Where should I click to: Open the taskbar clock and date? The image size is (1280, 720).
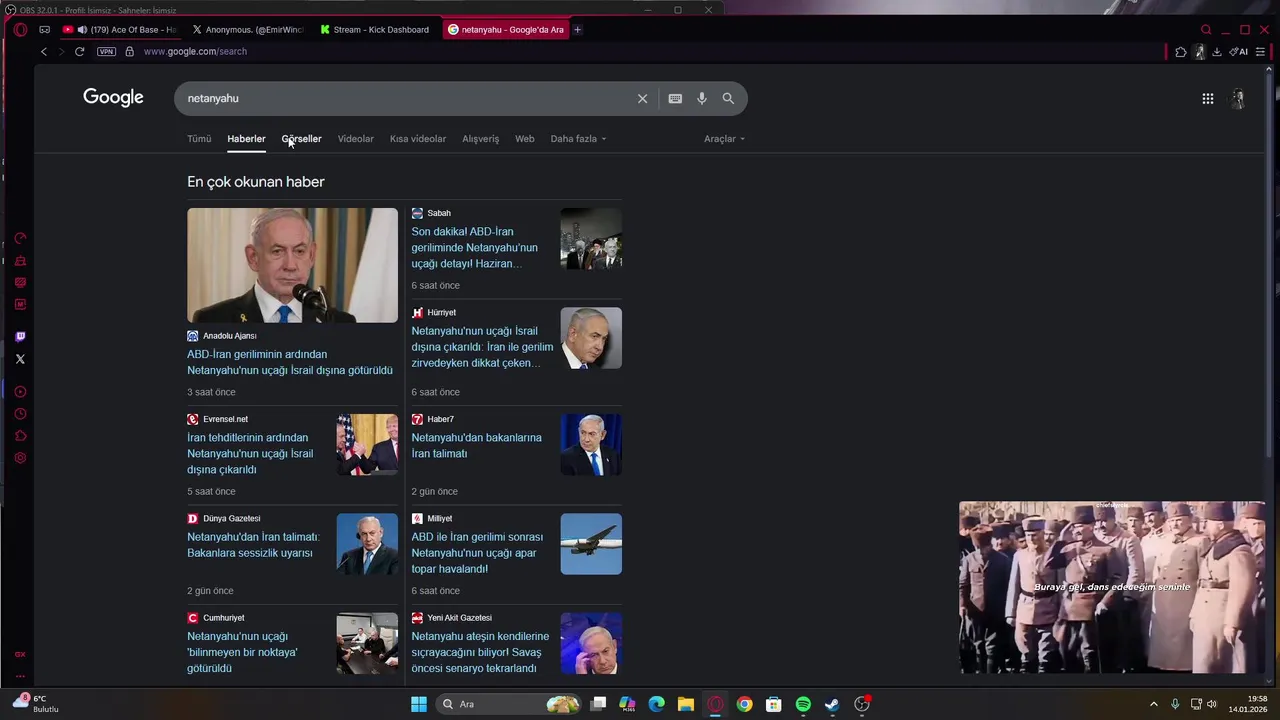click(1249, 704)
